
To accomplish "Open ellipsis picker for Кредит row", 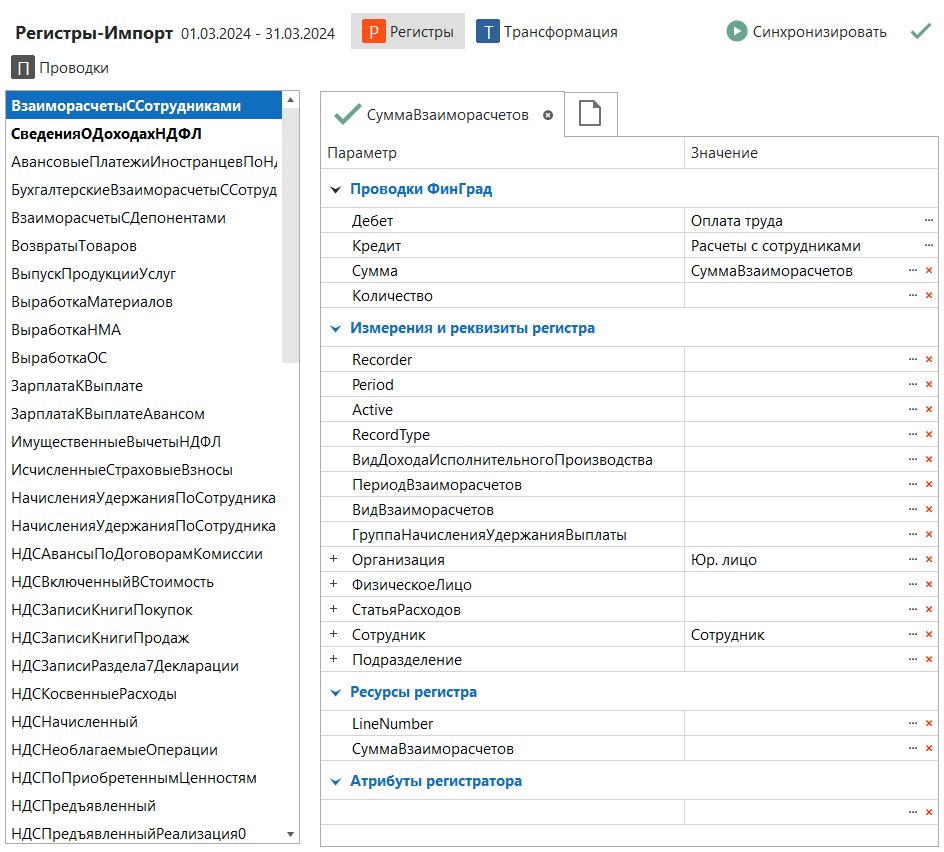I will coord(929,246).
